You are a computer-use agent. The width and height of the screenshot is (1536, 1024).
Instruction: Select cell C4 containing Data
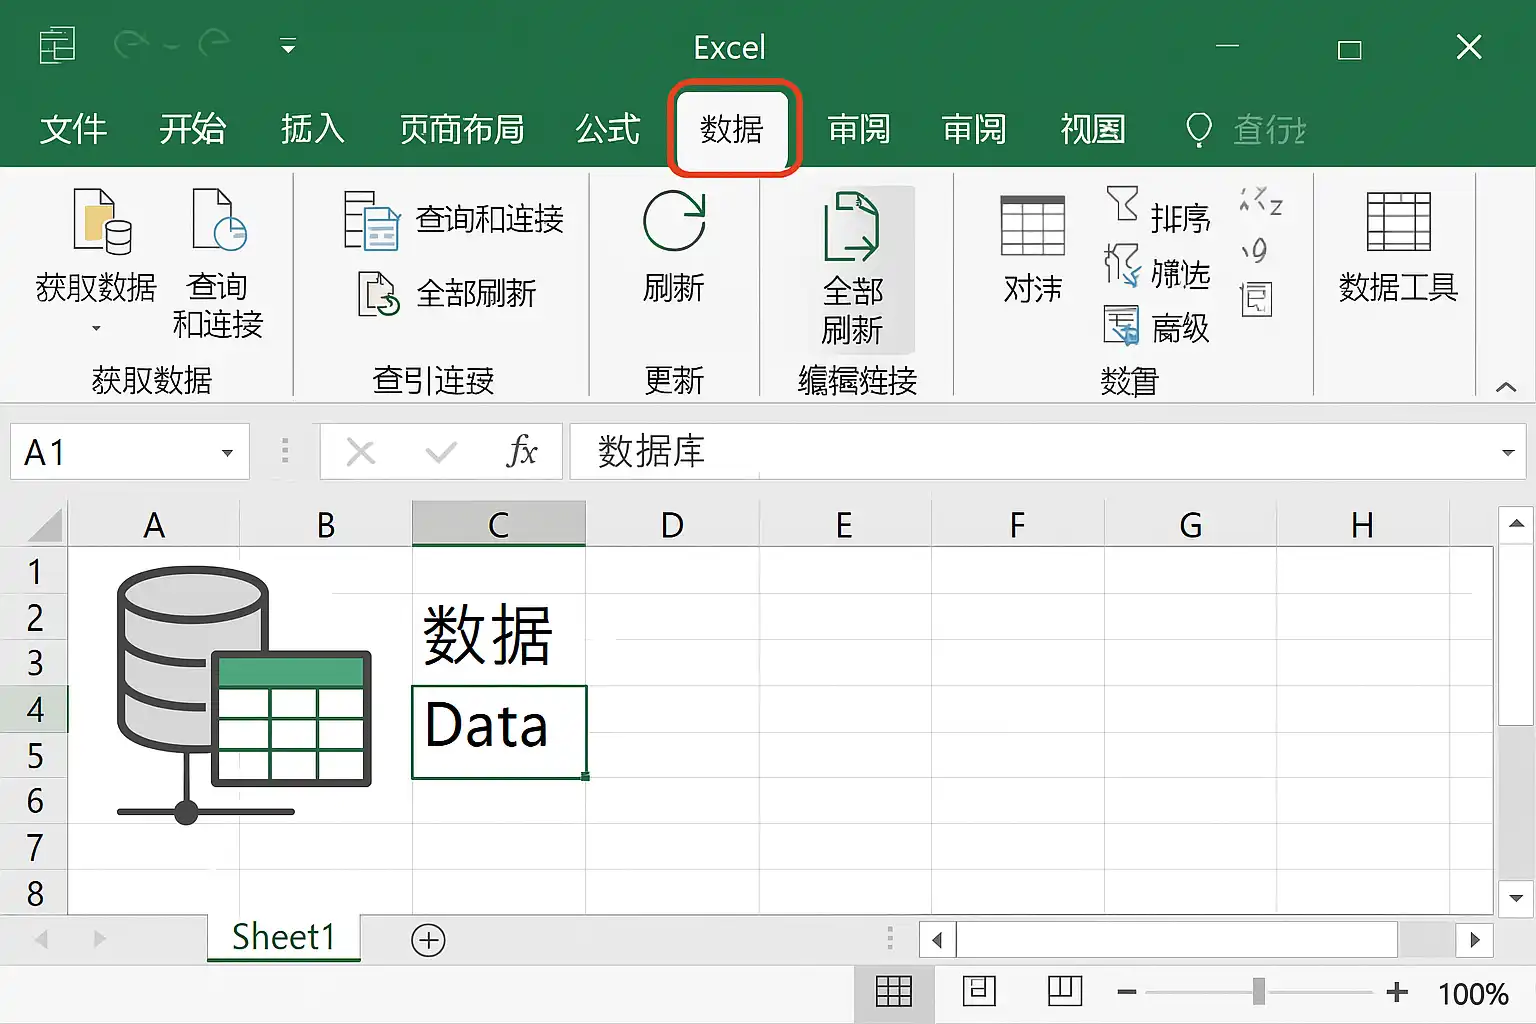(x=499, y=732)
